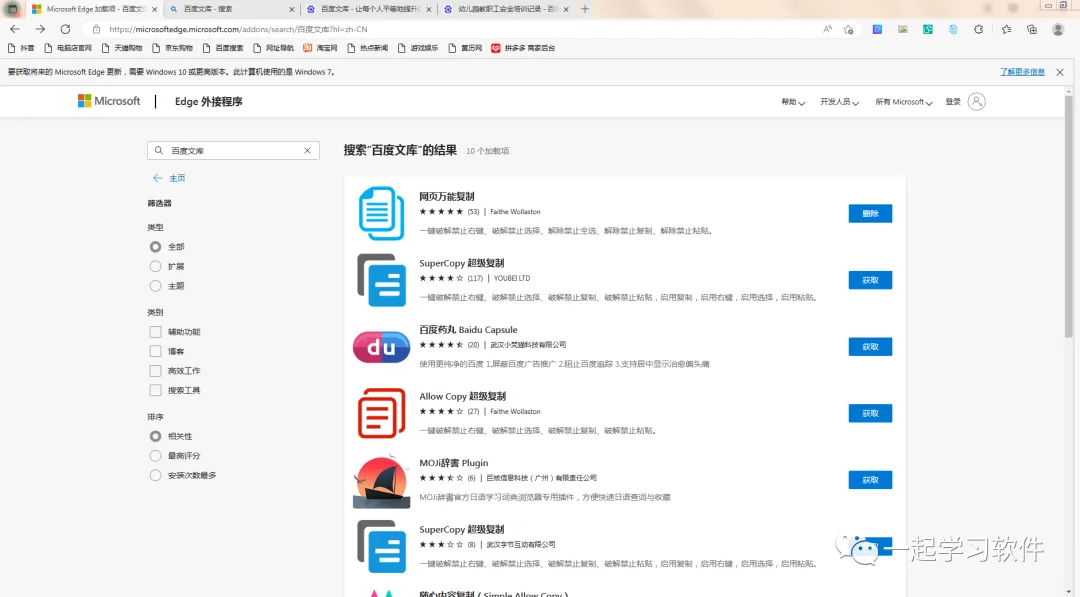This screenshot has width=1080, height=597.
Task: Check the 博客 category box
Action: (156, 351)
